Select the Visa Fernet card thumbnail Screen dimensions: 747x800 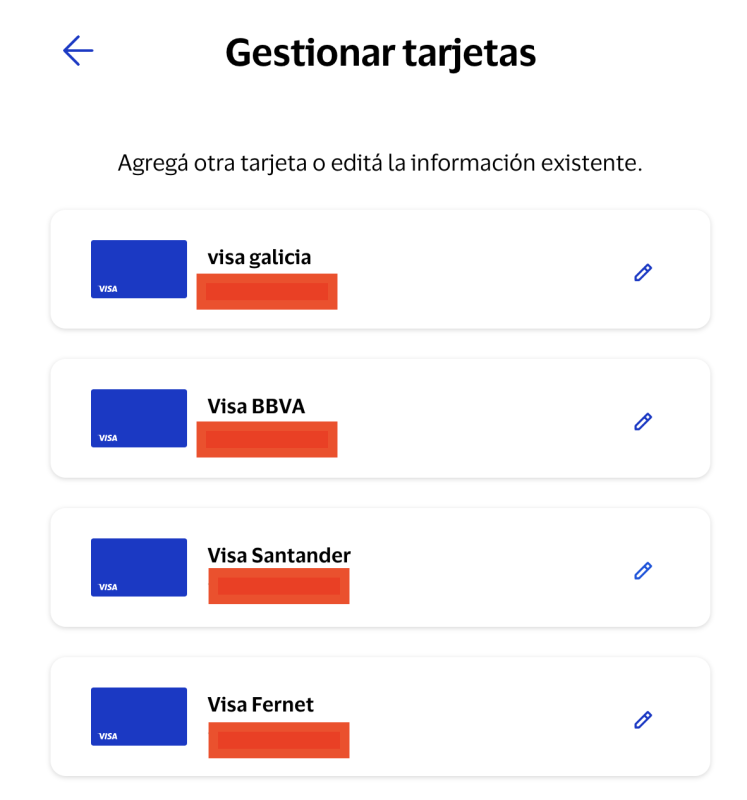(x=139, y=716)
